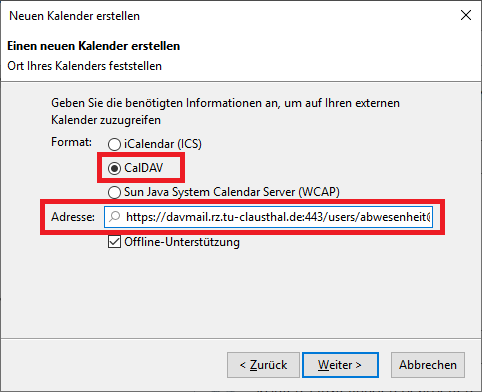Click the iCalendar (ICS) label text
Viewport: 482px width, 392px height.
click(163, 144)
